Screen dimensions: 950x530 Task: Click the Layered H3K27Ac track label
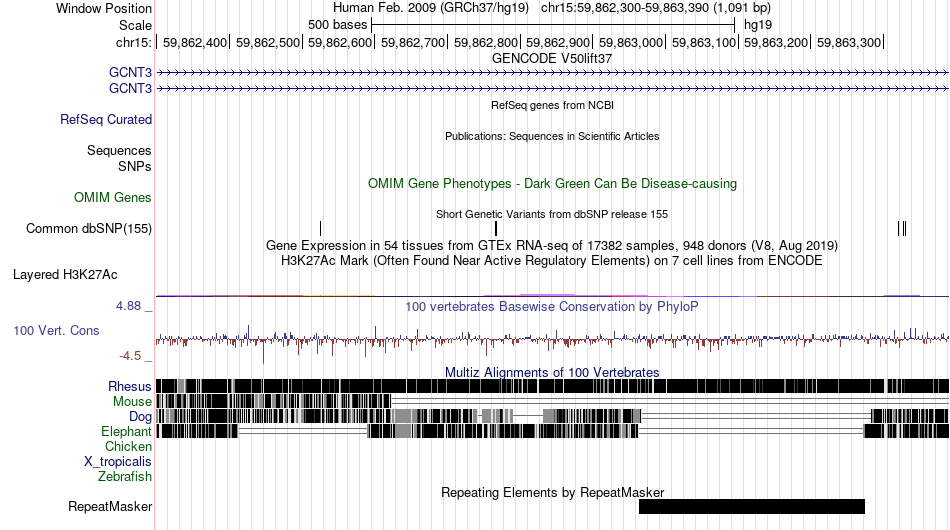coord(65,274)
